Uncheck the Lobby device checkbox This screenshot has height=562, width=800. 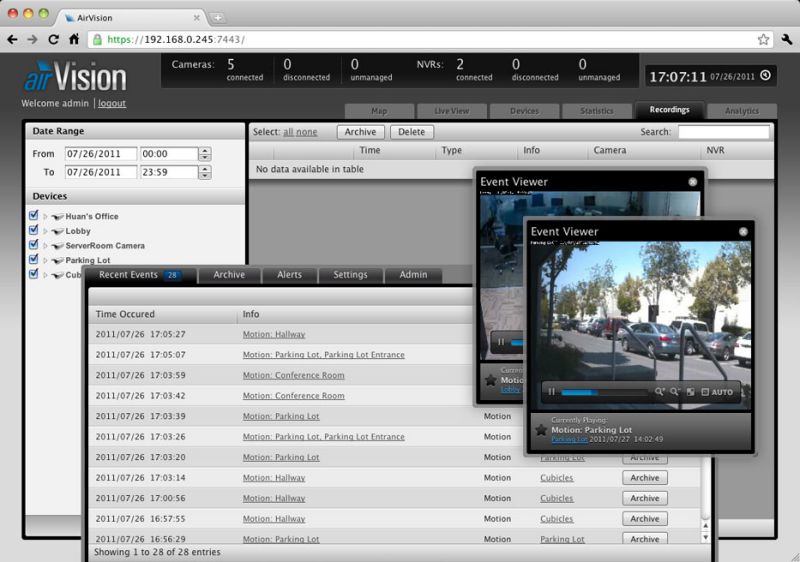[33, 231]
